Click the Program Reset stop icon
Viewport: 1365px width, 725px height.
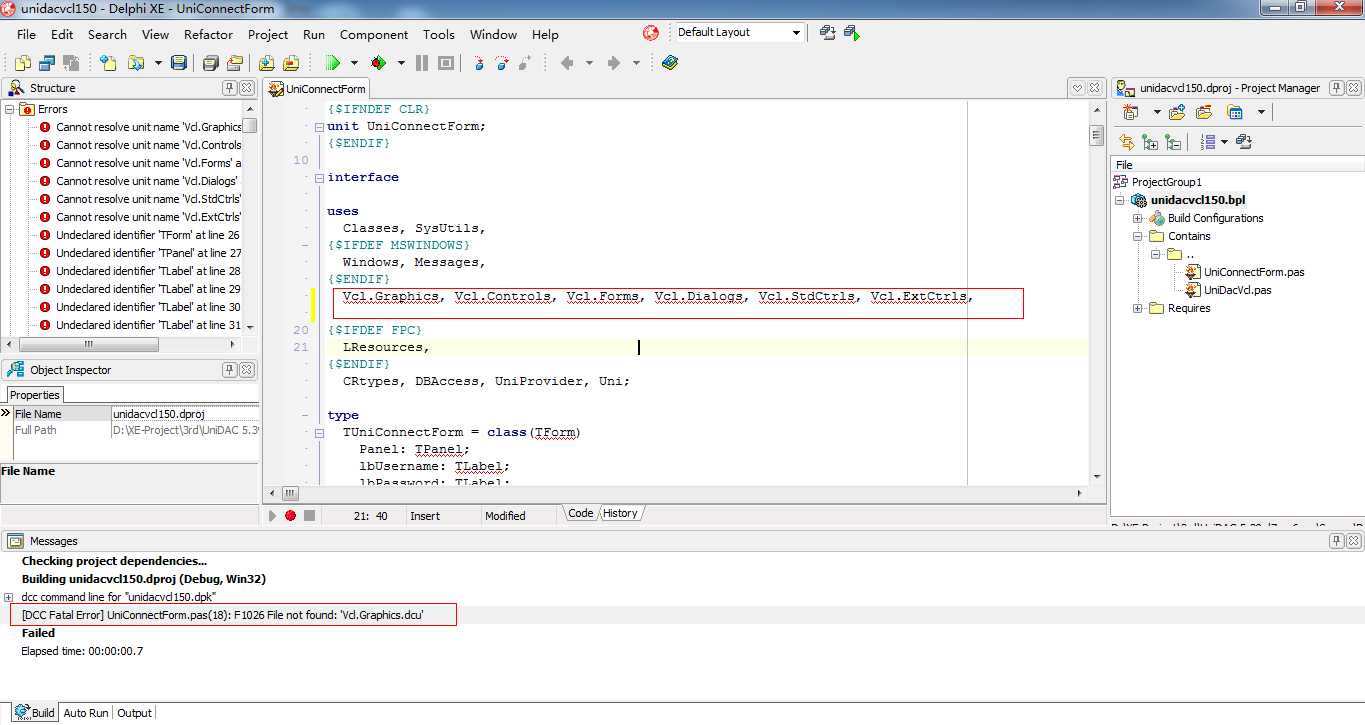[x=446, y=63]
